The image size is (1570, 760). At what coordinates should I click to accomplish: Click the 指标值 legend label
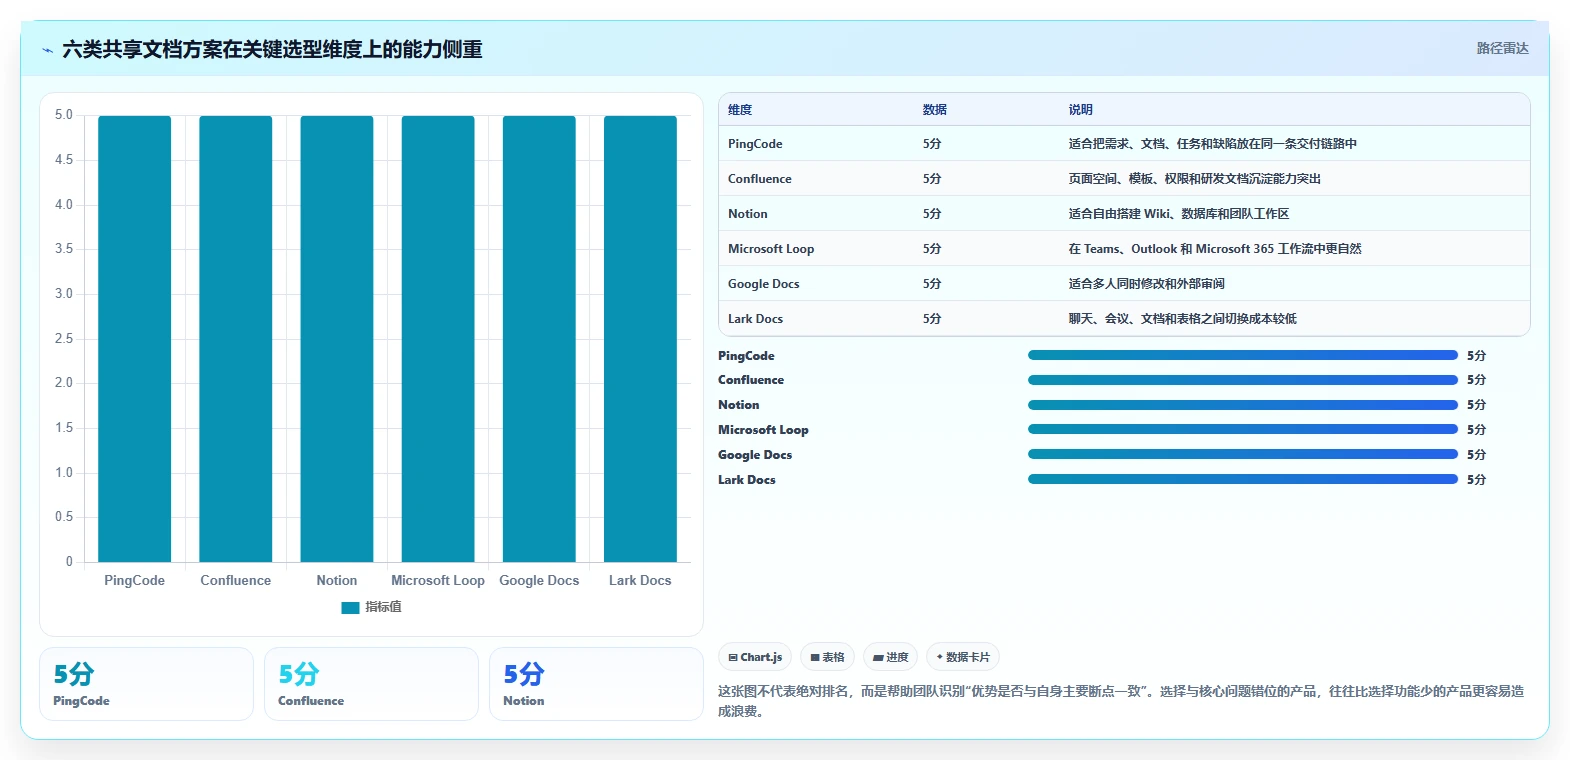tap(383, 607)
